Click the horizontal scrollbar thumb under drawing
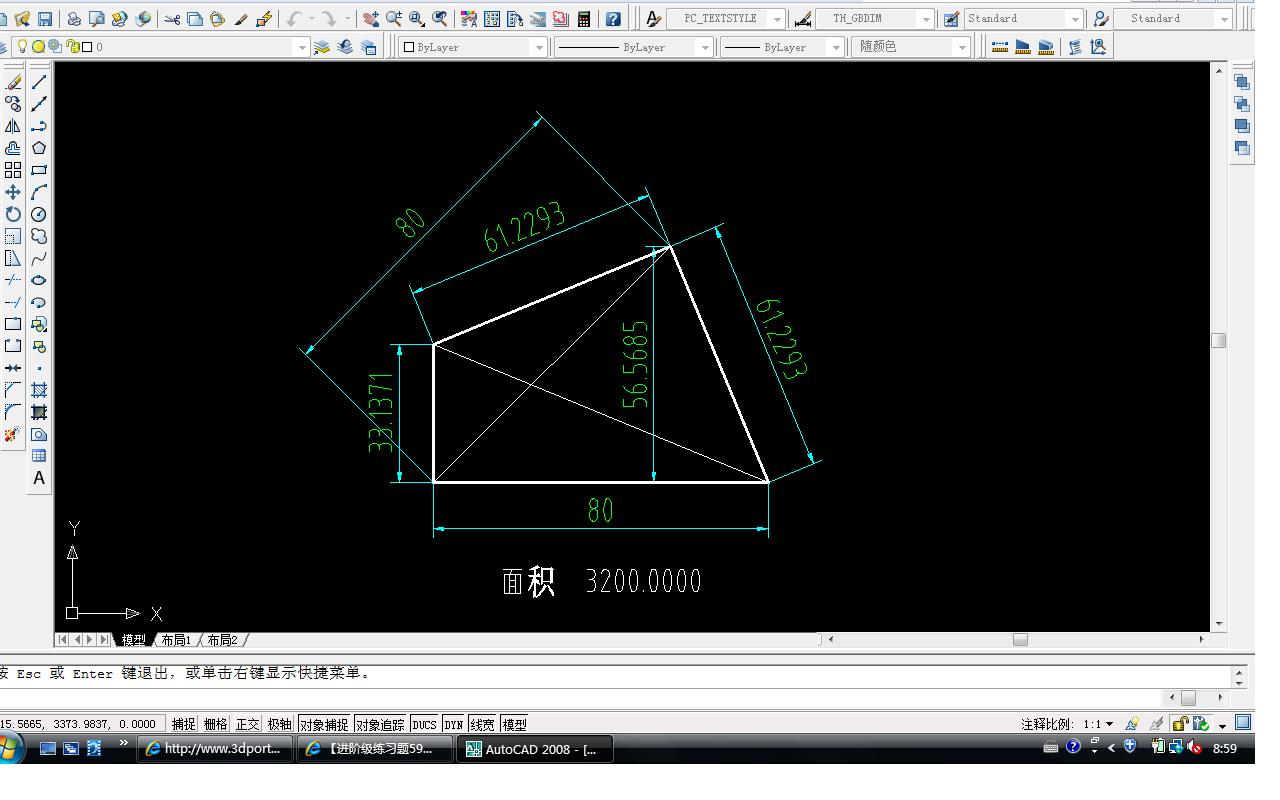 point(1020,640)
